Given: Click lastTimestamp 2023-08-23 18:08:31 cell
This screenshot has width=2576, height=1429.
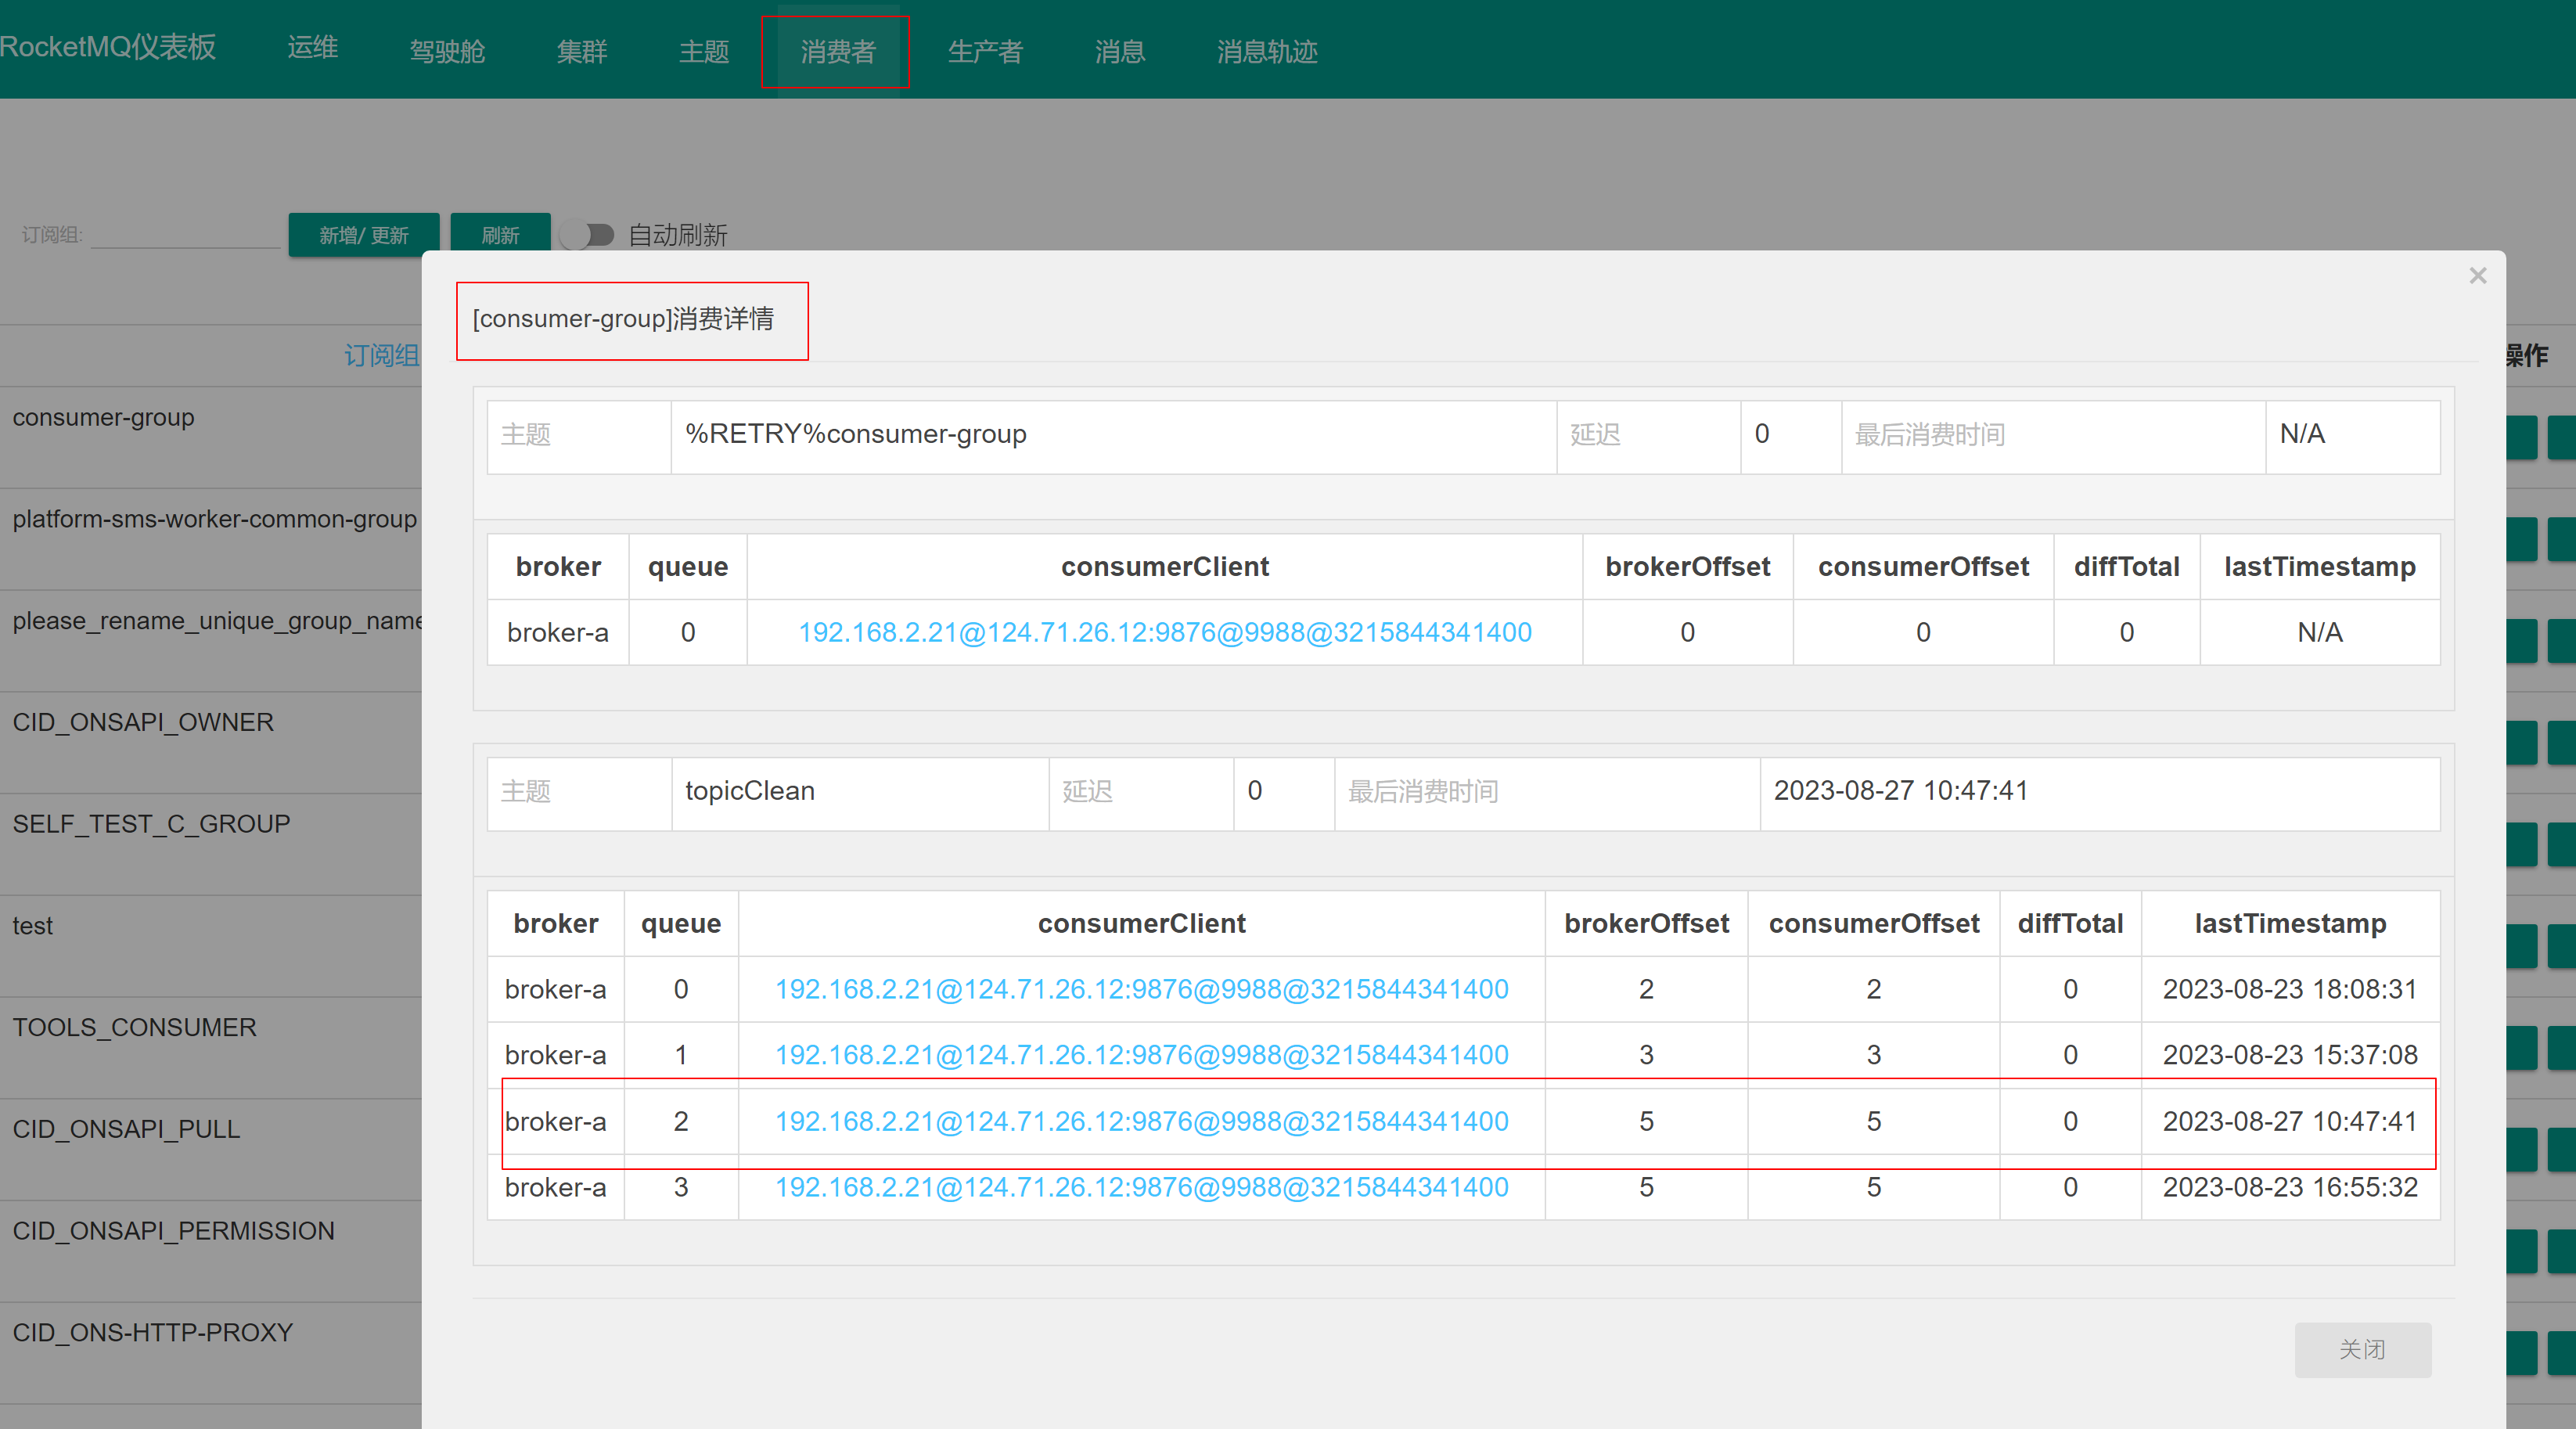Looking at the screenshot, I should 2290,989.
